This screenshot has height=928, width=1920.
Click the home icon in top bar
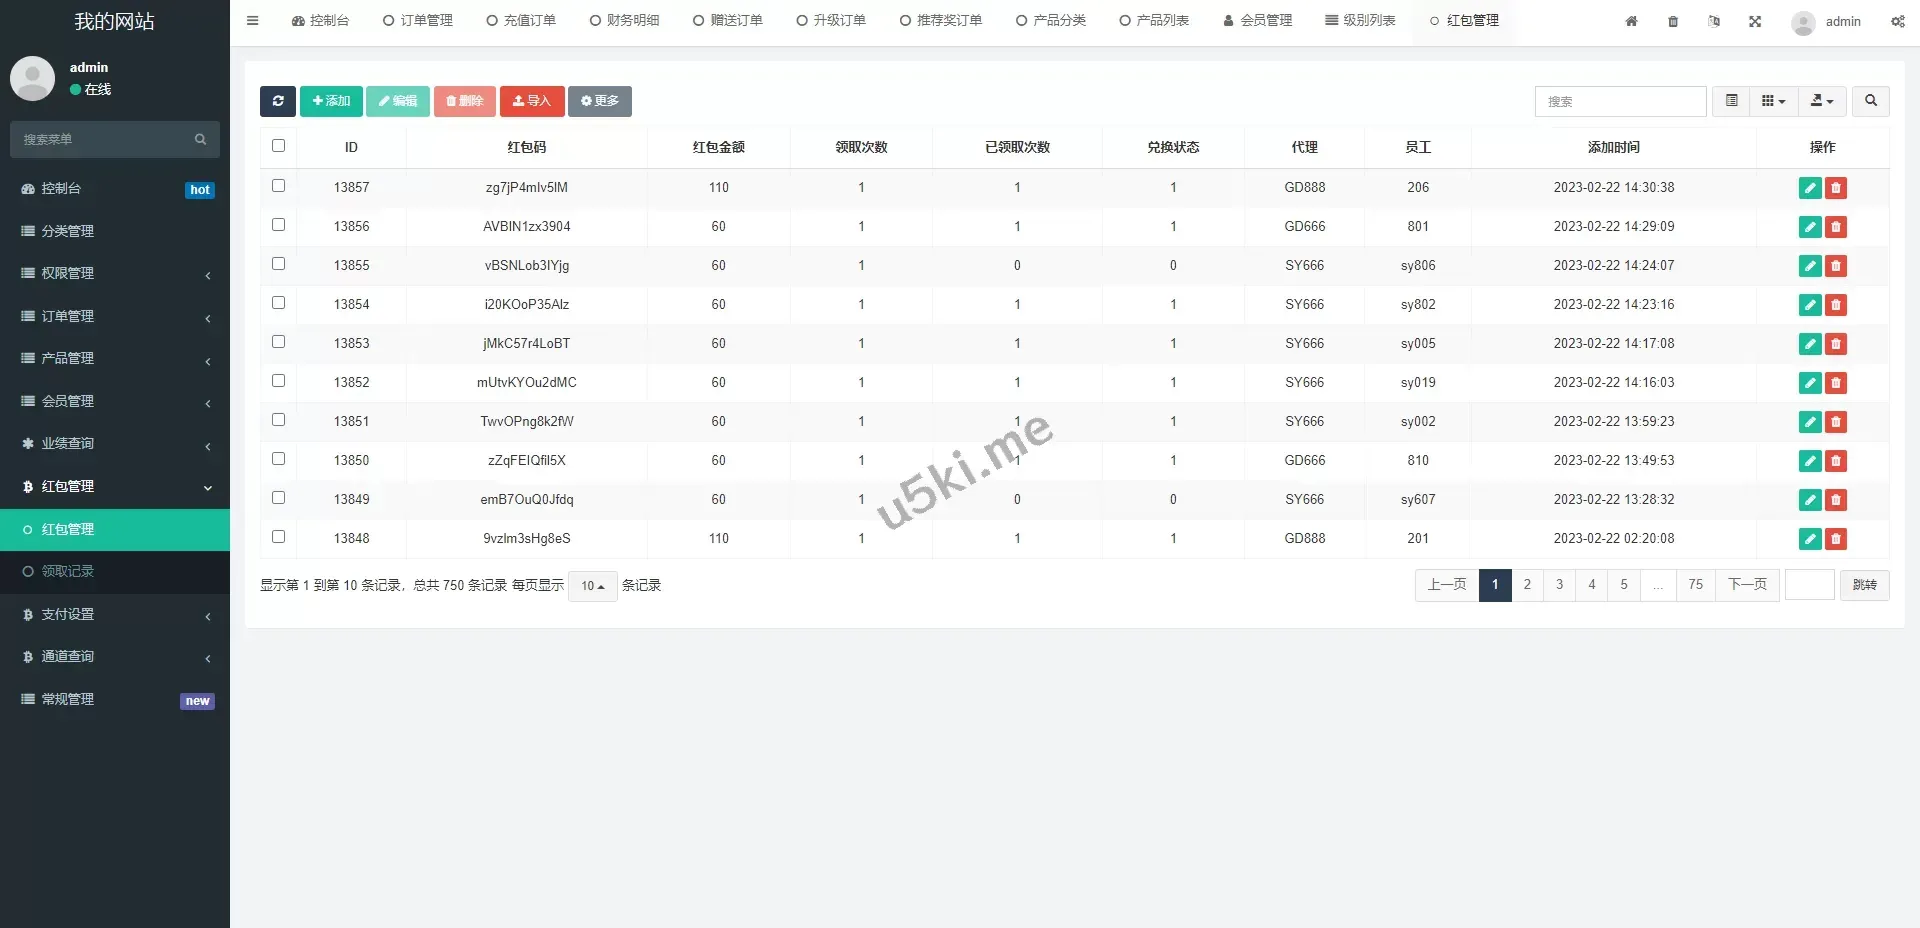click(x=1631, y=21)
